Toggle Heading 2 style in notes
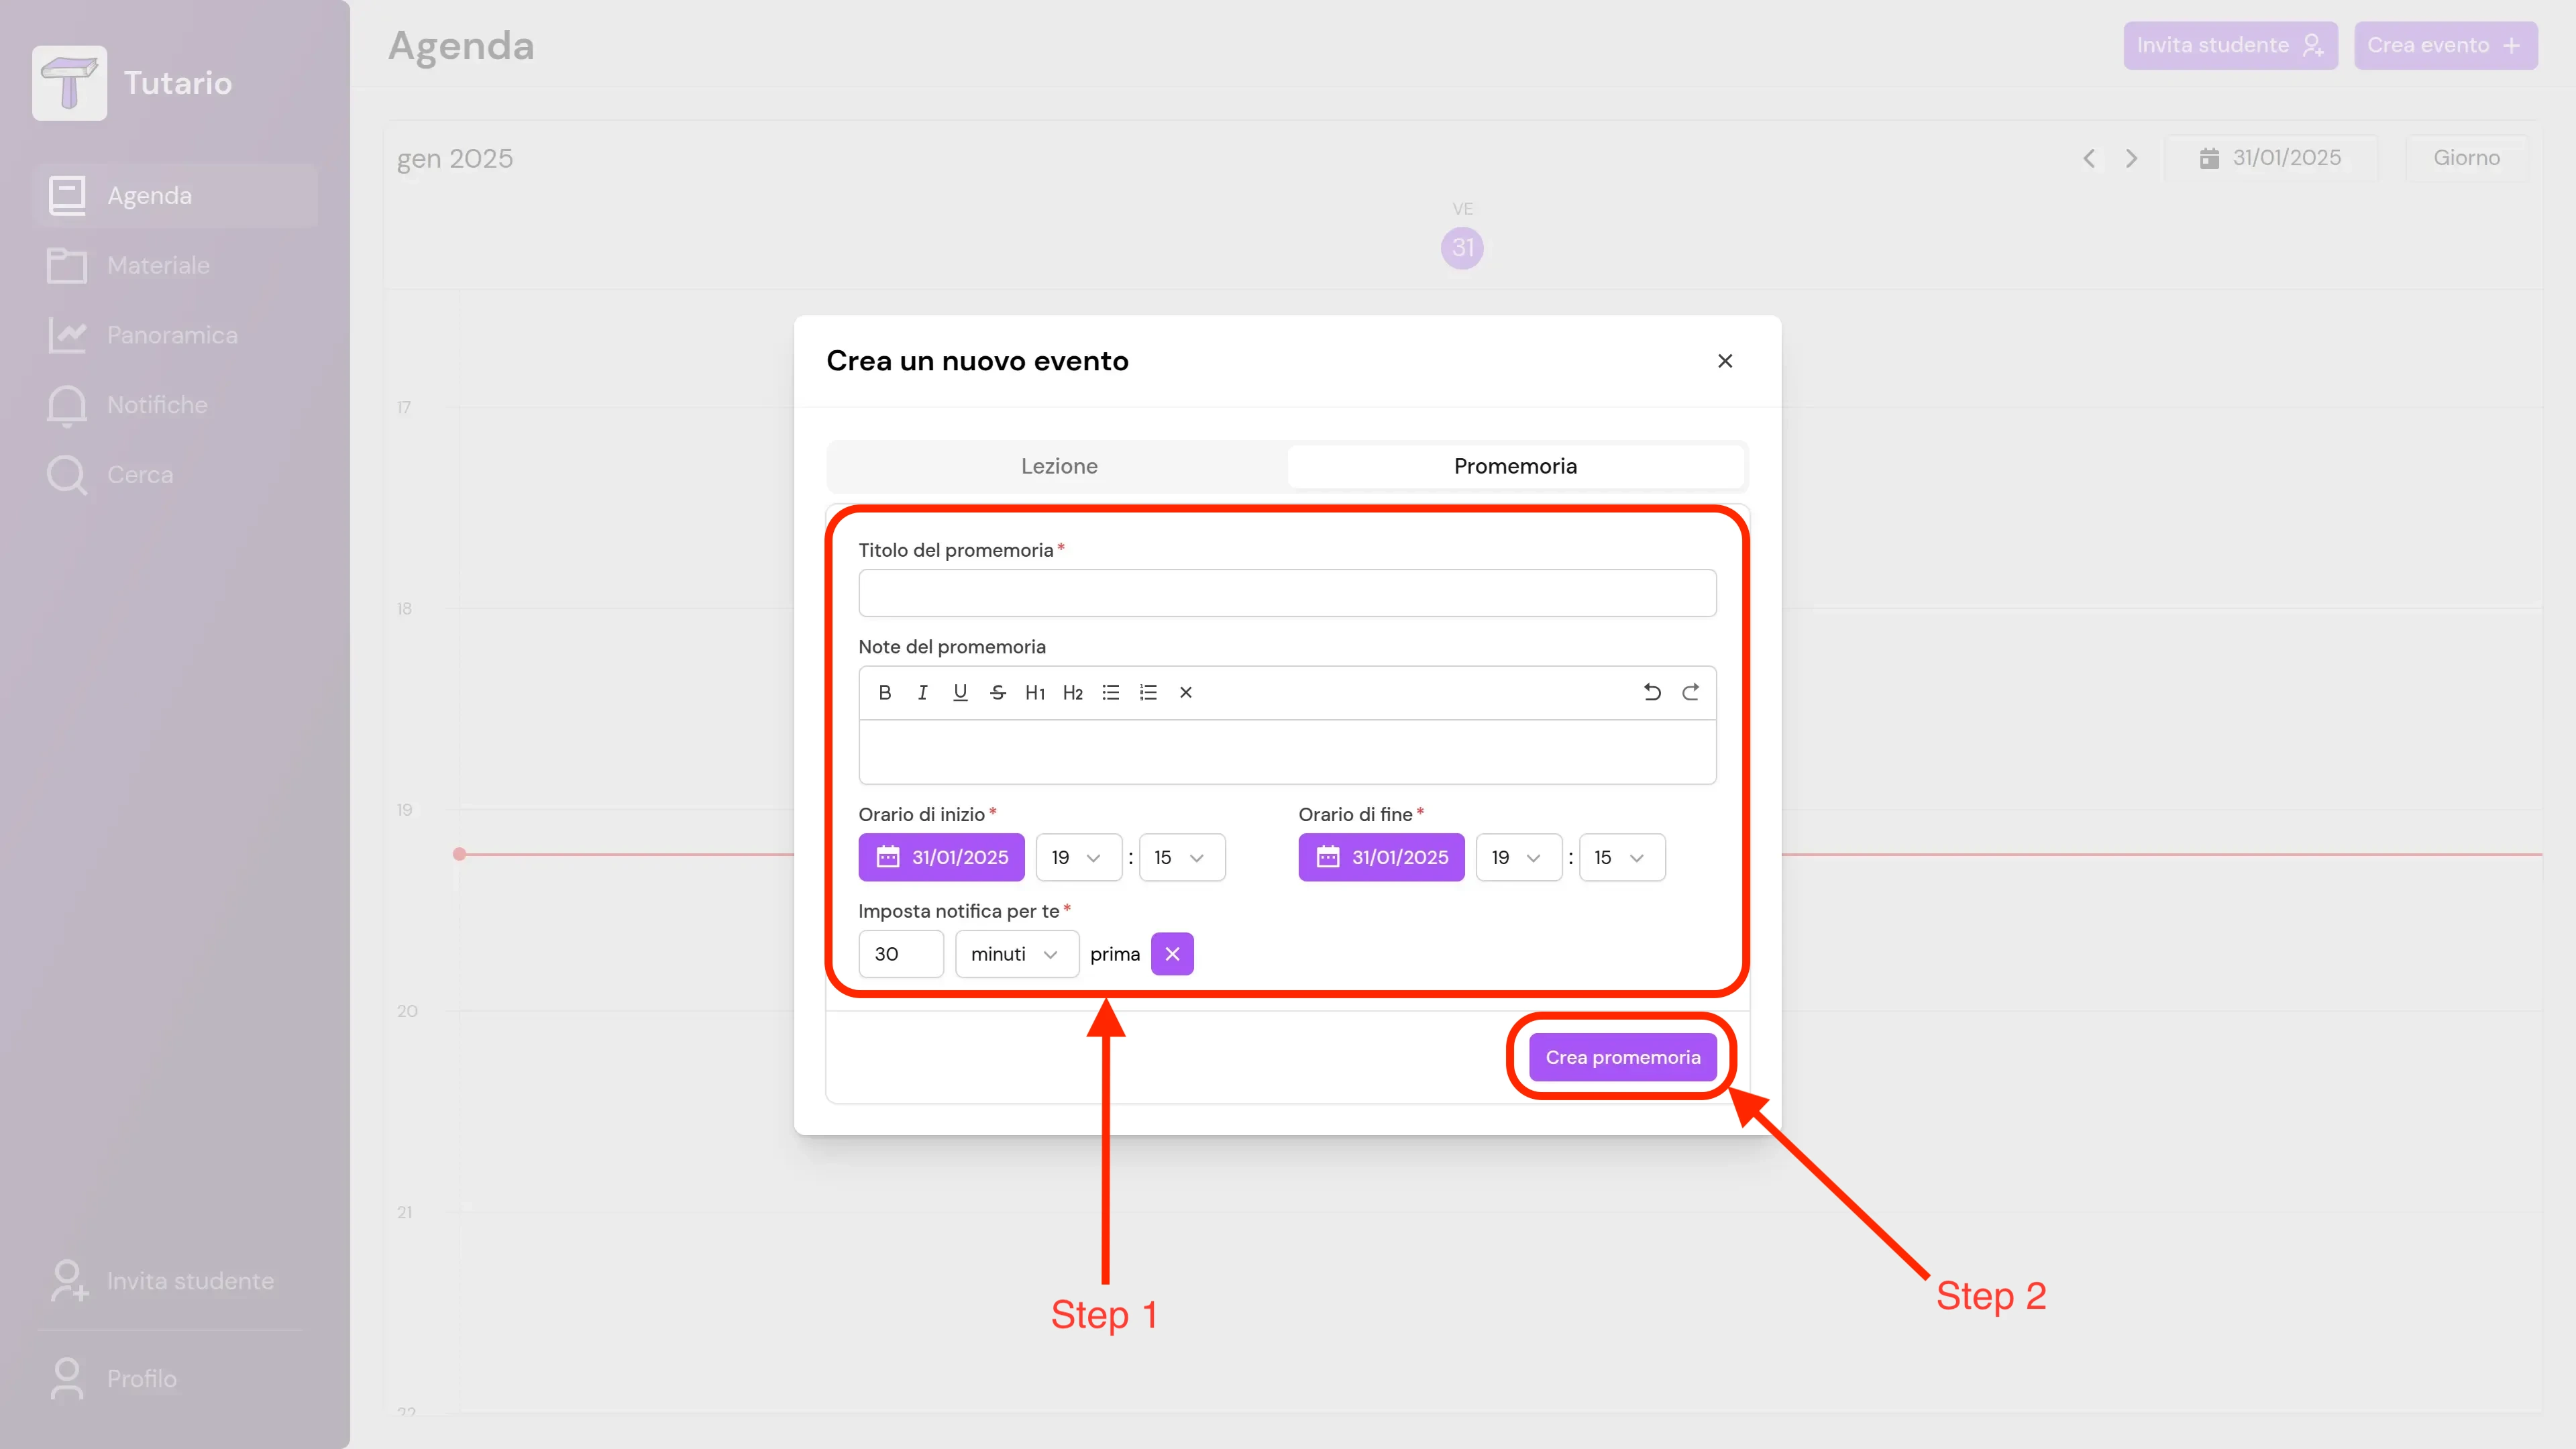Screen dimensions: 2576x1449 1073,692
